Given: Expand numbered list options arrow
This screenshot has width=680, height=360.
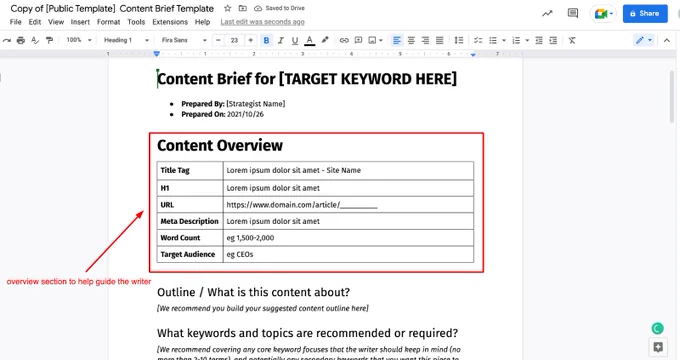Looking at the screenshot, I should point(527,40).
